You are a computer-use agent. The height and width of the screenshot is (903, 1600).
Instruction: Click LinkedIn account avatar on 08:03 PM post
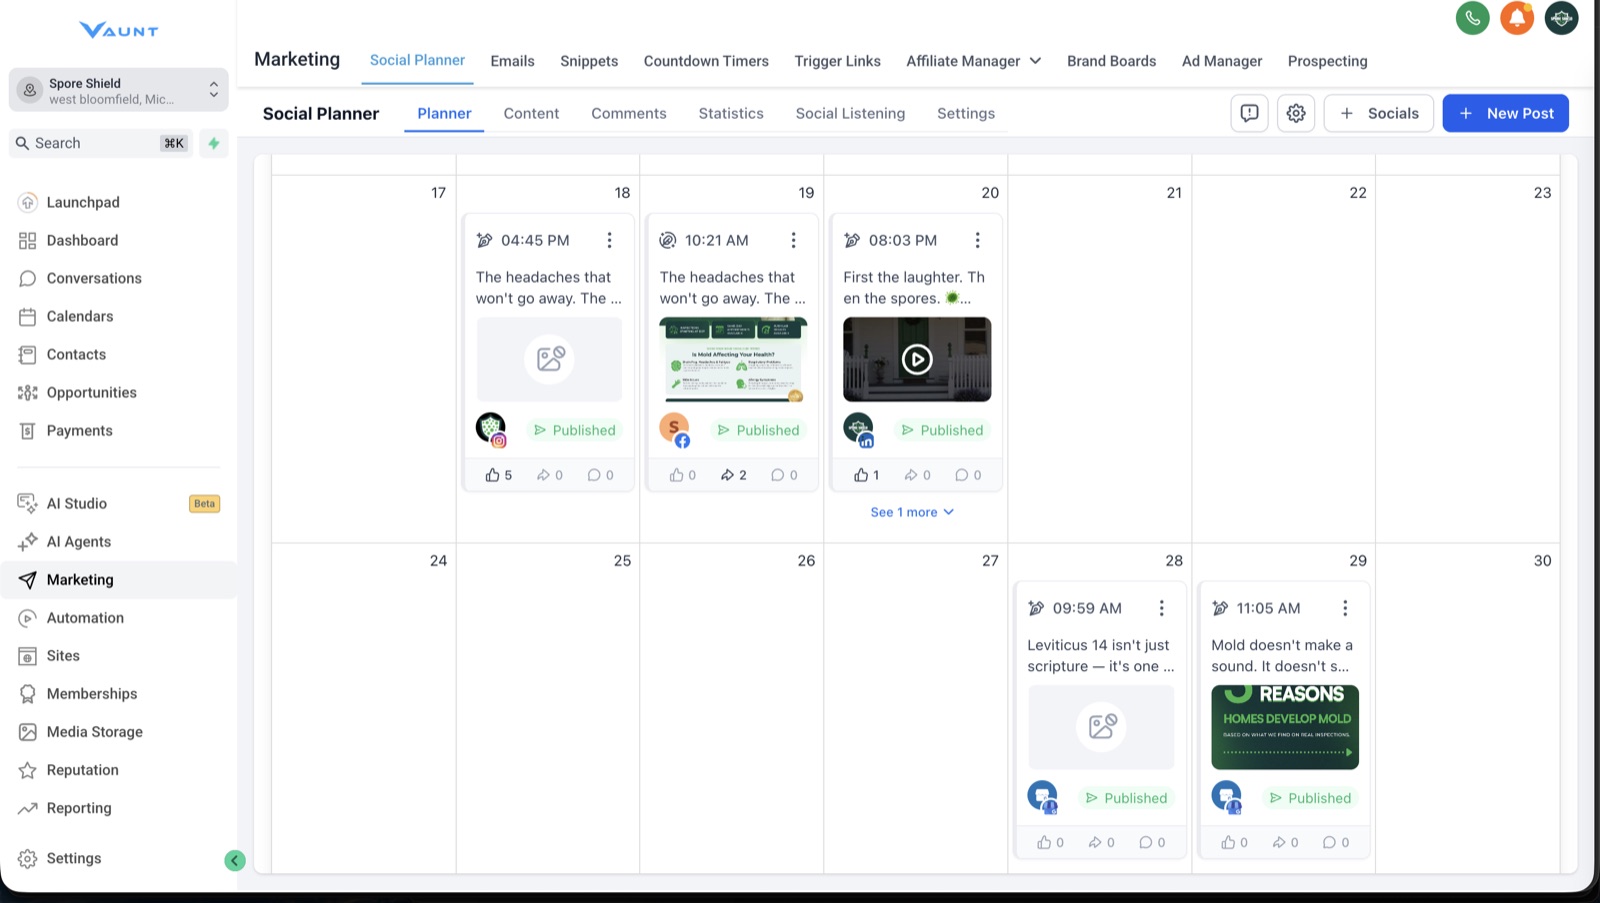tap(859, 430)
